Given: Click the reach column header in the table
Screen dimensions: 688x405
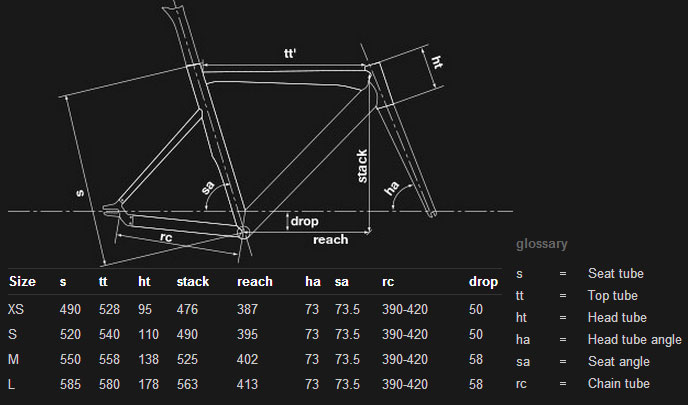Looking at the screenshot, I should pos(254,282).
